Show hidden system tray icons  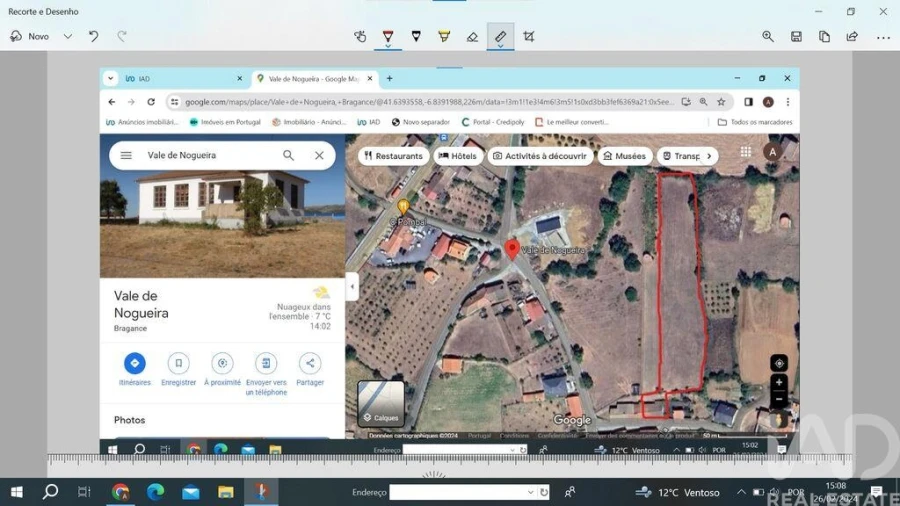[x=741, y=492]
